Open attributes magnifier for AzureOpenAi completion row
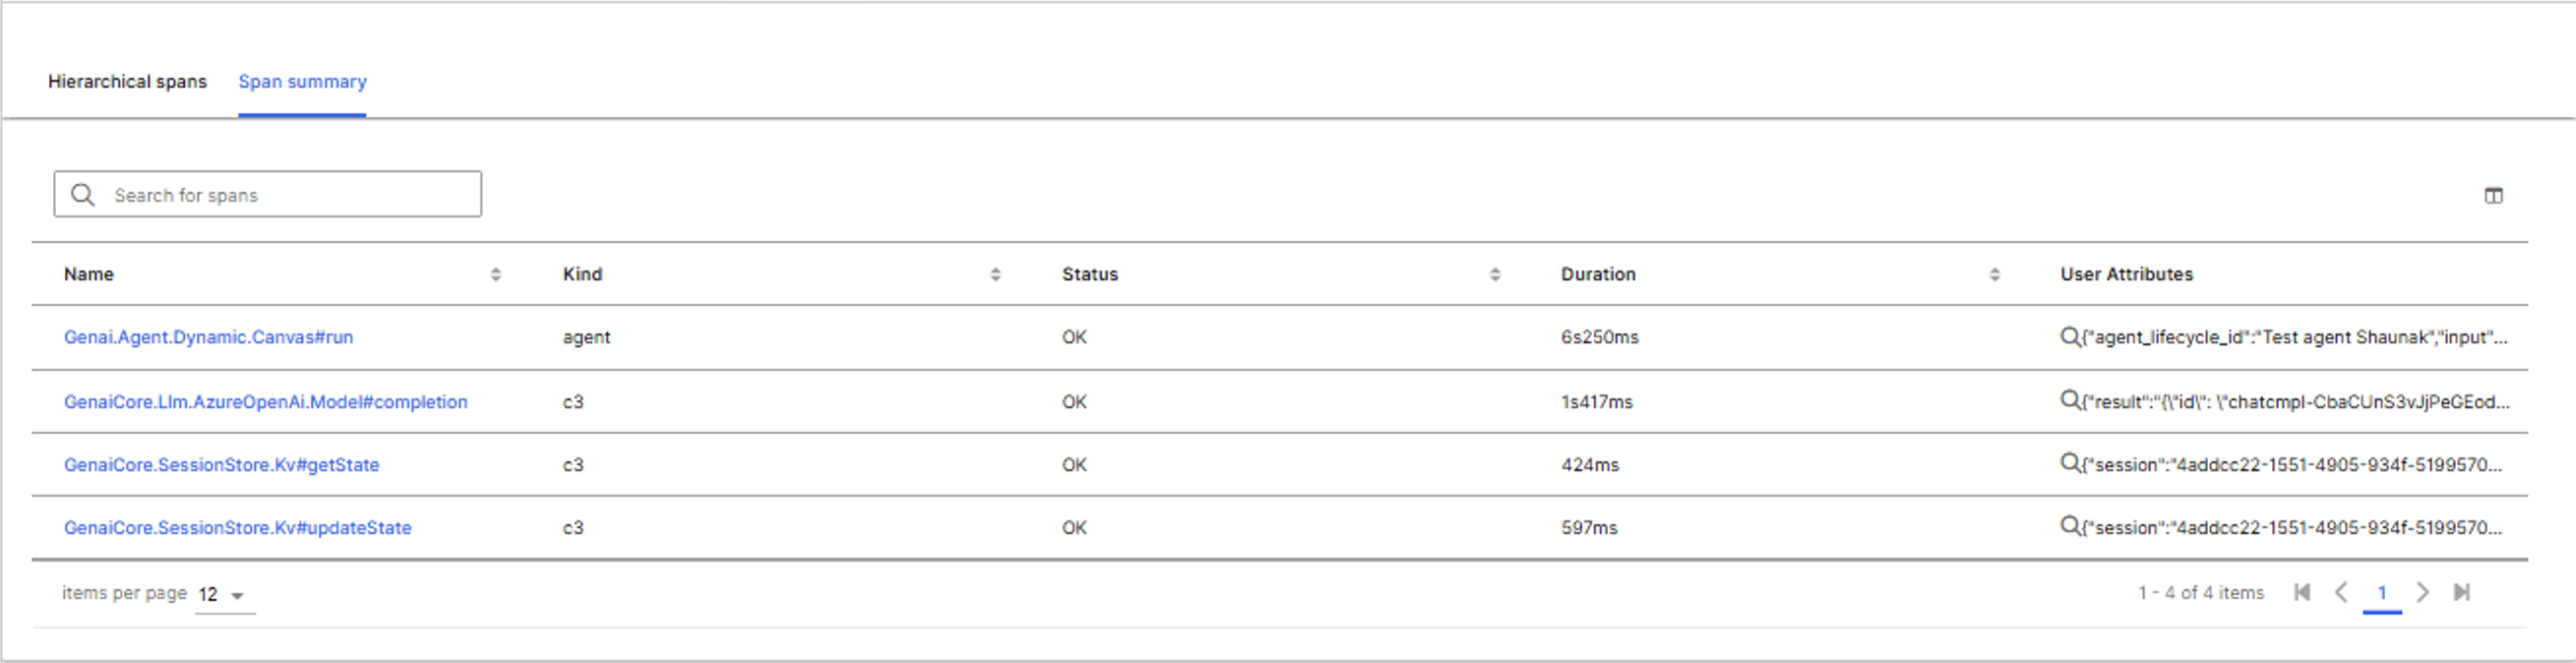The height and width of the screenshot is (663, 2576). coord(2069,401)
